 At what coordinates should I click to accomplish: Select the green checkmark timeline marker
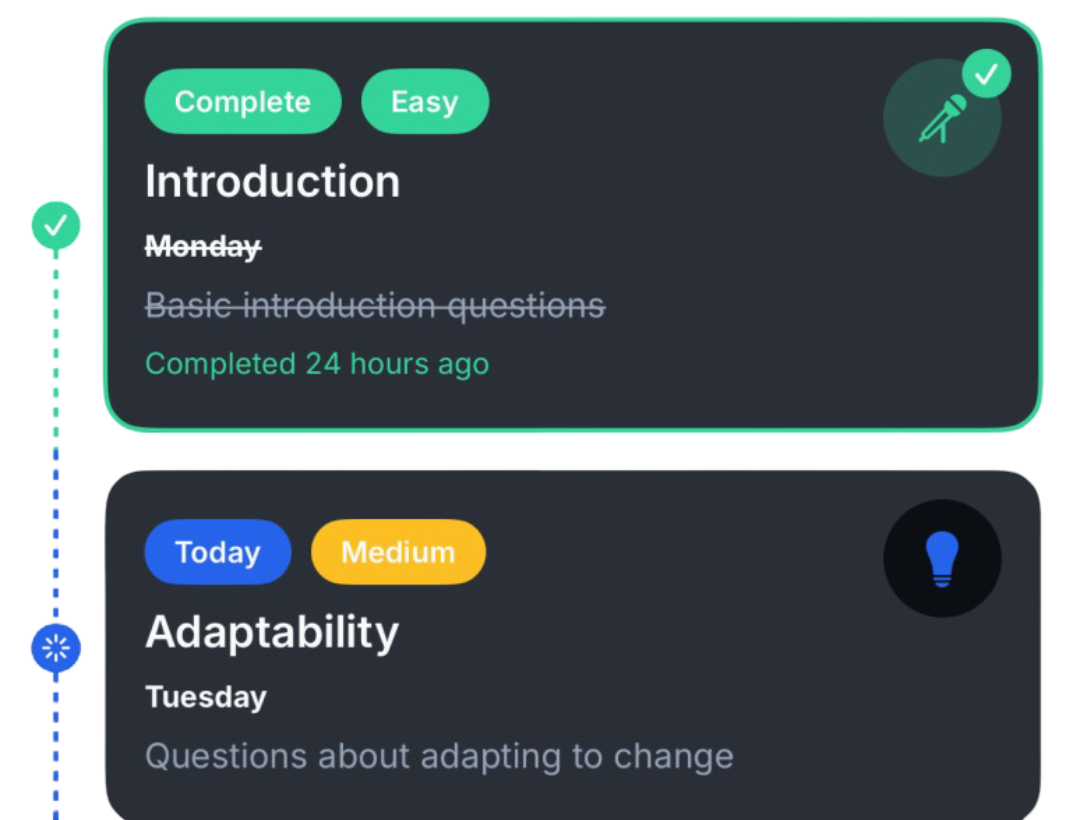[x=56, y=225]
